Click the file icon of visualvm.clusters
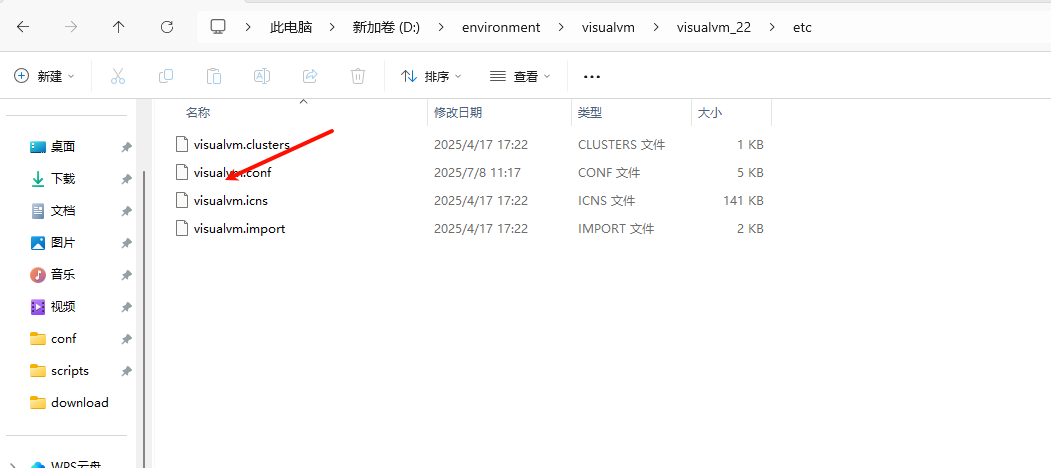This screenshot has width=1051, height=468. coord(181,144)
